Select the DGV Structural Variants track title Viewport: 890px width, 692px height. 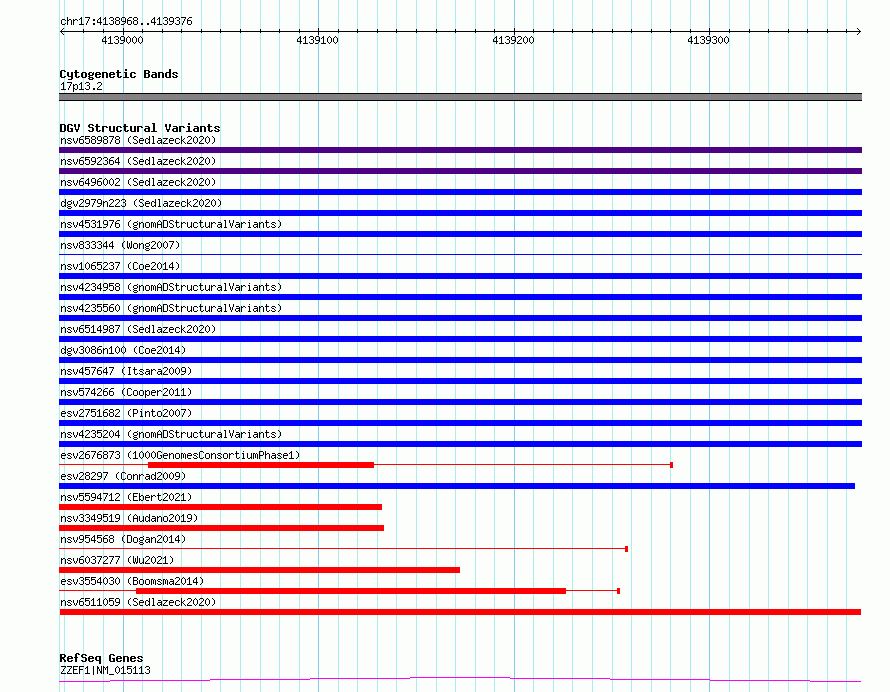click(x=140, y=128)
